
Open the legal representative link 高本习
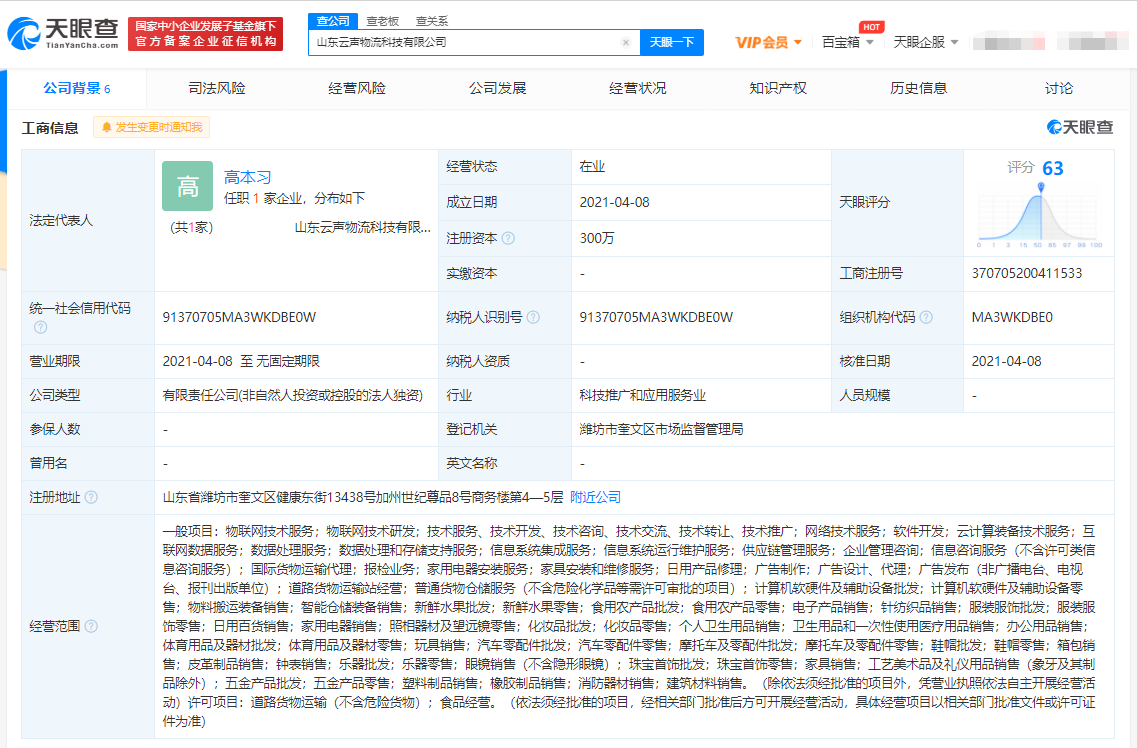click(247, 177)
